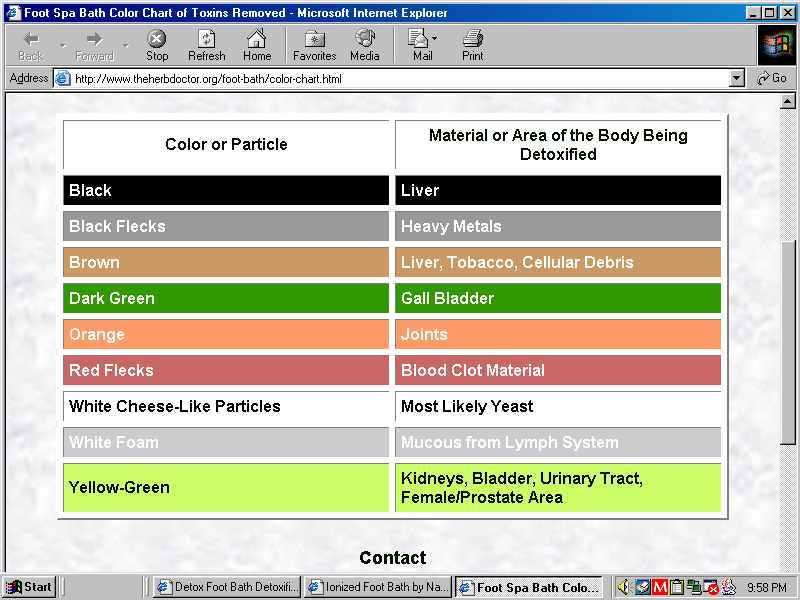Click the volume speaker tray icon
Viewport: 800px width, 600px height.
click(624, 587)
